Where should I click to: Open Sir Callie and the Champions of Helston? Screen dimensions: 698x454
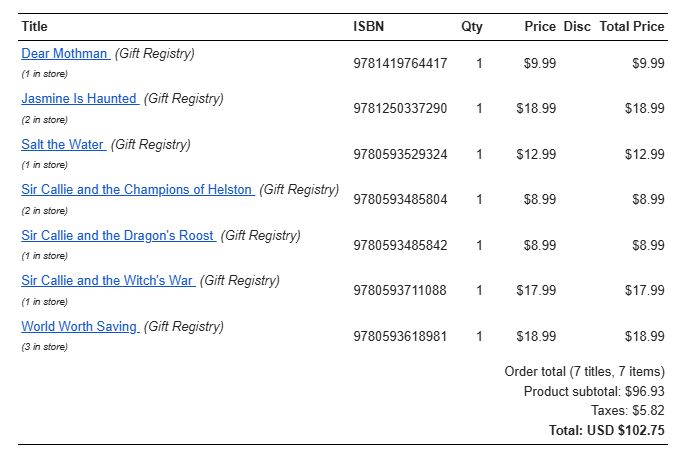pos(138,190)
